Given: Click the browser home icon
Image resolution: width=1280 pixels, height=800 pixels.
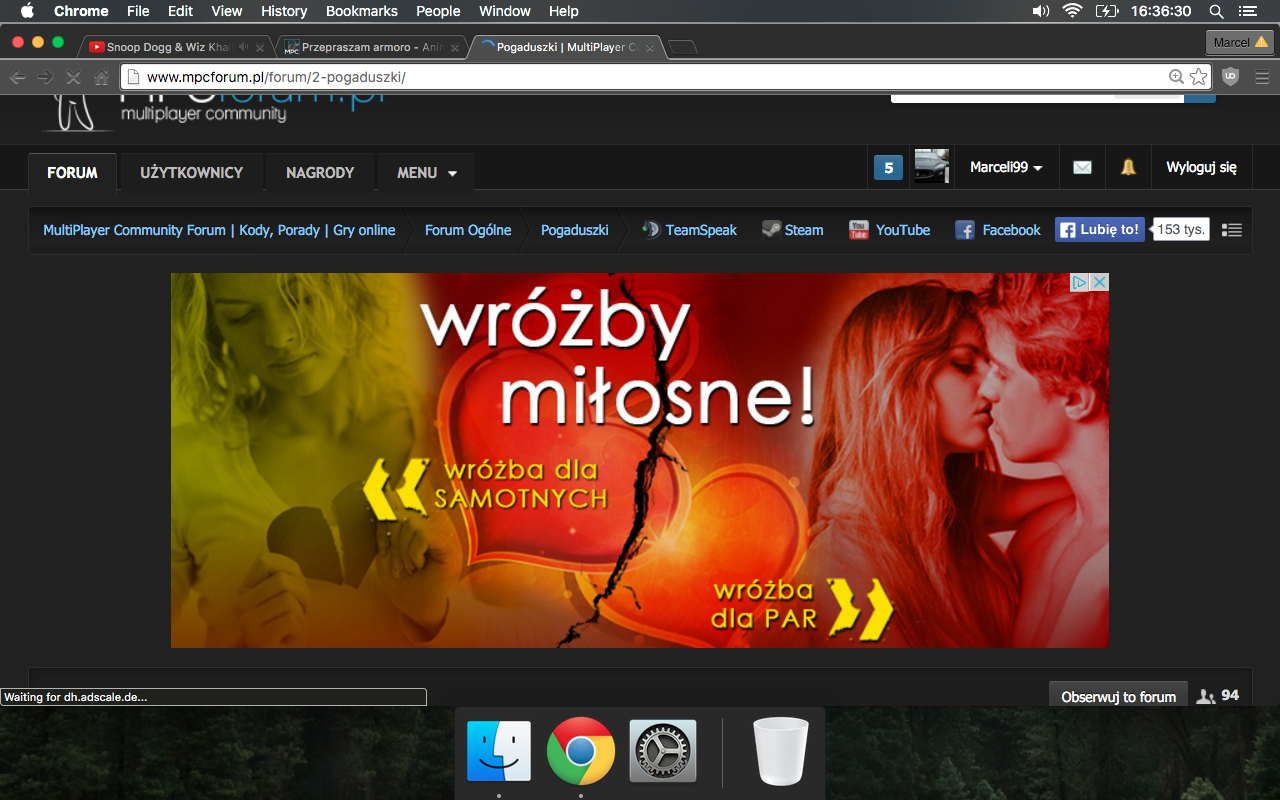Looking at the screenshot, I should pyautogui.click(x=101, y=77).
